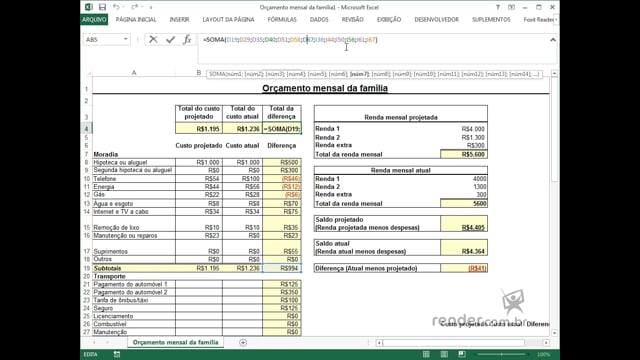Select the sheet tab Orçamento mensal da família
The height and width of the screenshot is (360, 640).
tap(176, 342)
